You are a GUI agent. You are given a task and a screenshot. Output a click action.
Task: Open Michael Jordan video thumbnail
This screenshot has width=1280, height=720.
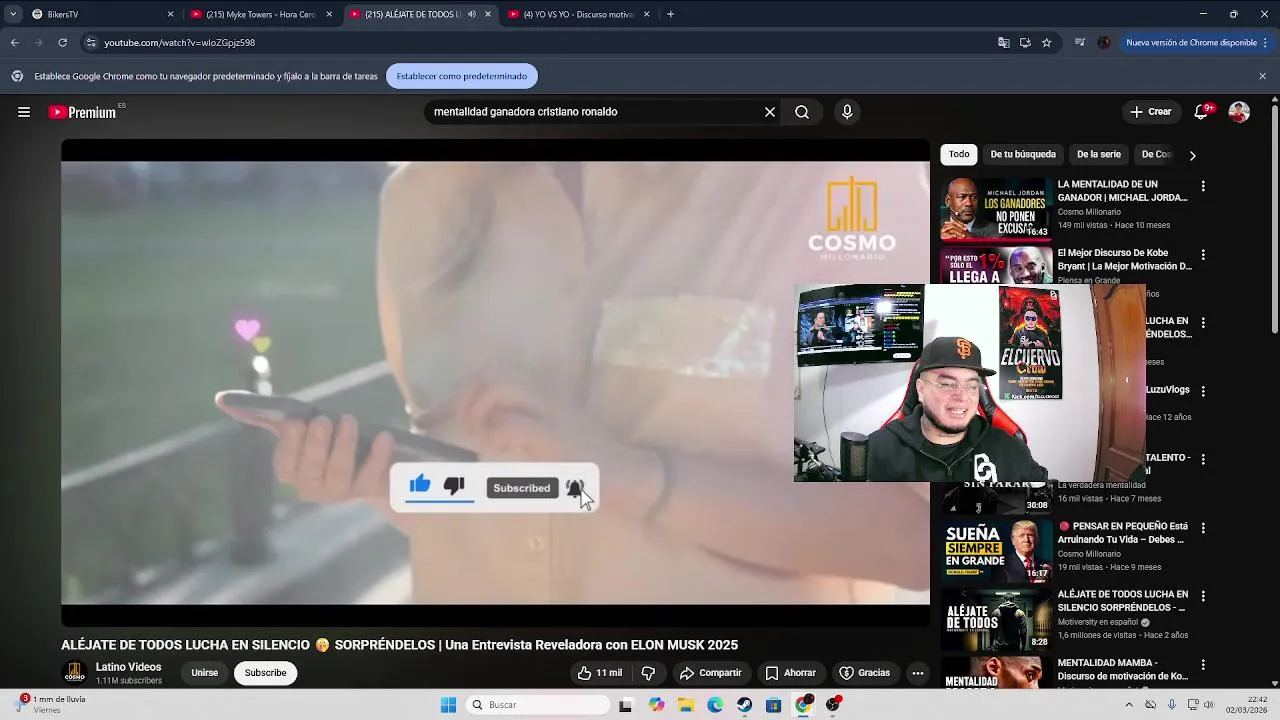point(996,209)
